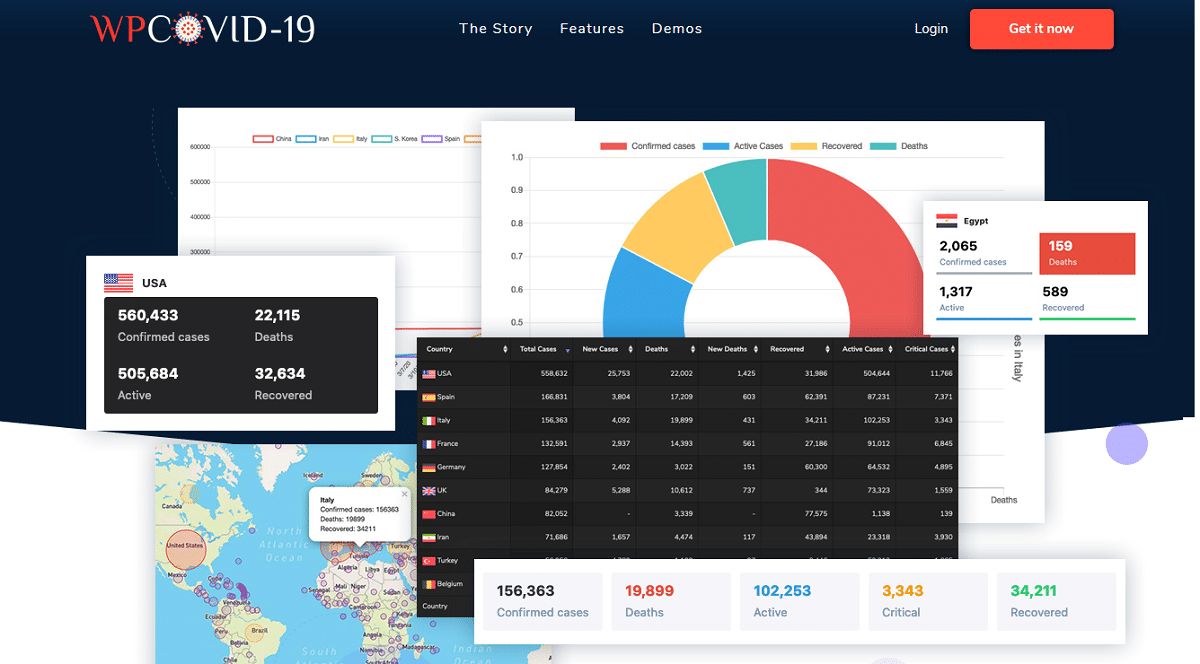Toggle Italy series in line chart legend
This screenshot has height=664, width=1200.
point(351,139)
